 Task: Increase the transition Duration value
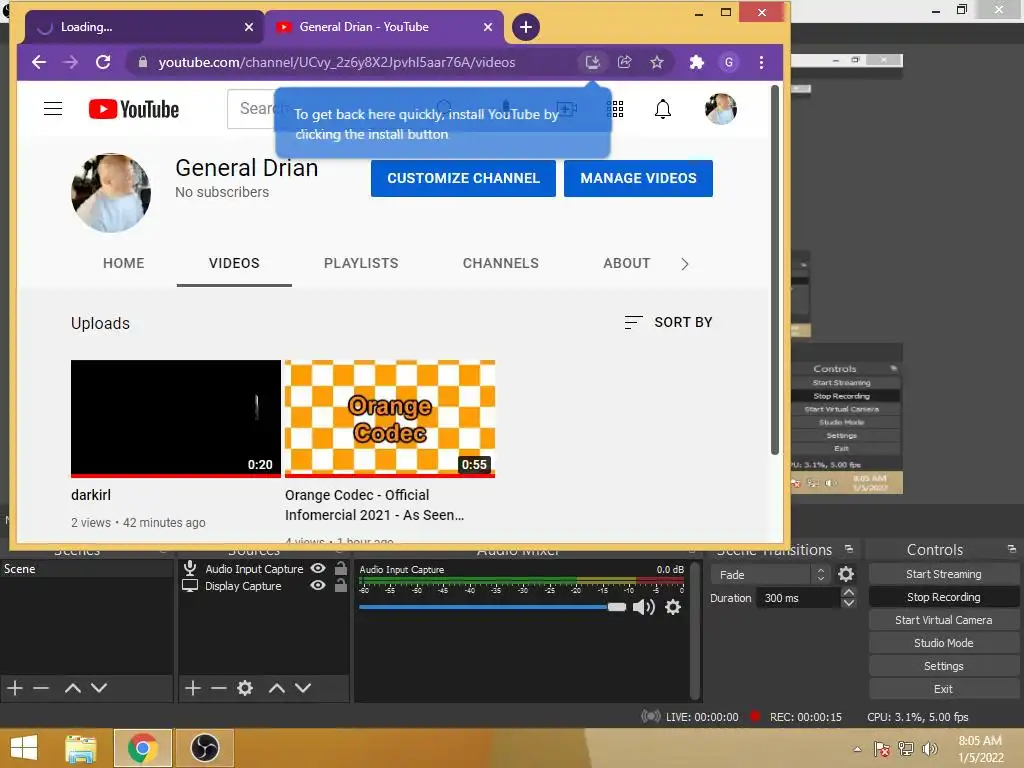click(848, 592)
